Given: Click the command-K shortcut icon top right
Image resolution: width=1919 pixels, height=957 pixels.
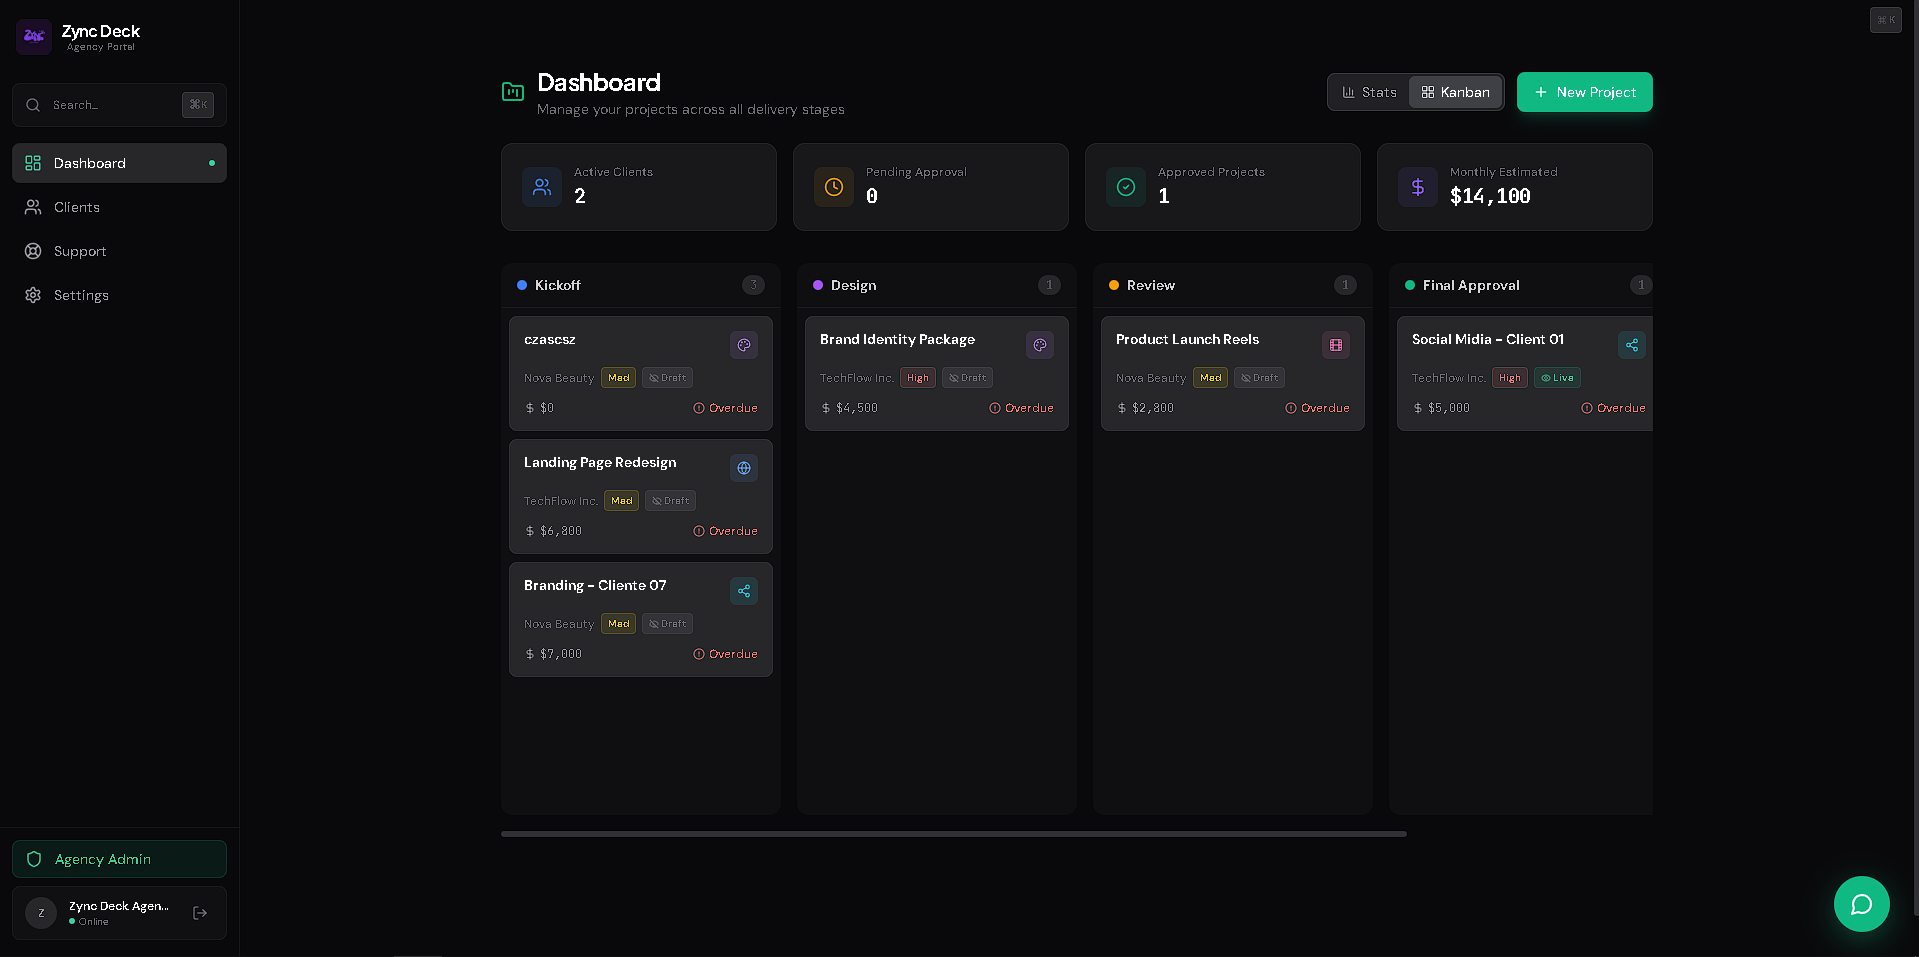Looking at the screenshot, I should click(x=1886, y=20).
